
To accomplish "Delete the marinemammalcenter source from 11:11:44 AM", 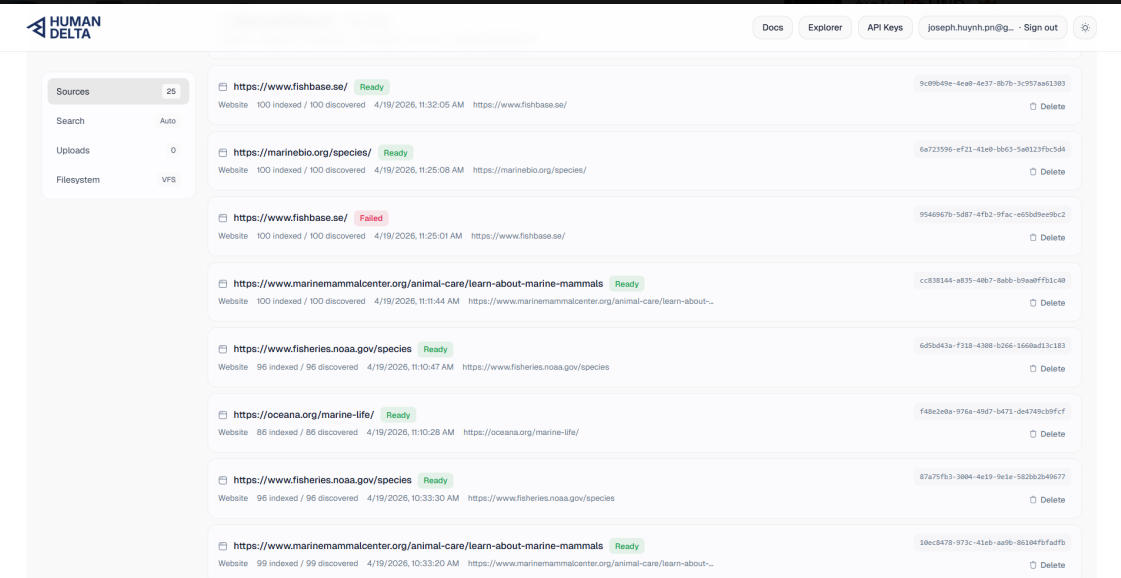I will point(1047,303).
